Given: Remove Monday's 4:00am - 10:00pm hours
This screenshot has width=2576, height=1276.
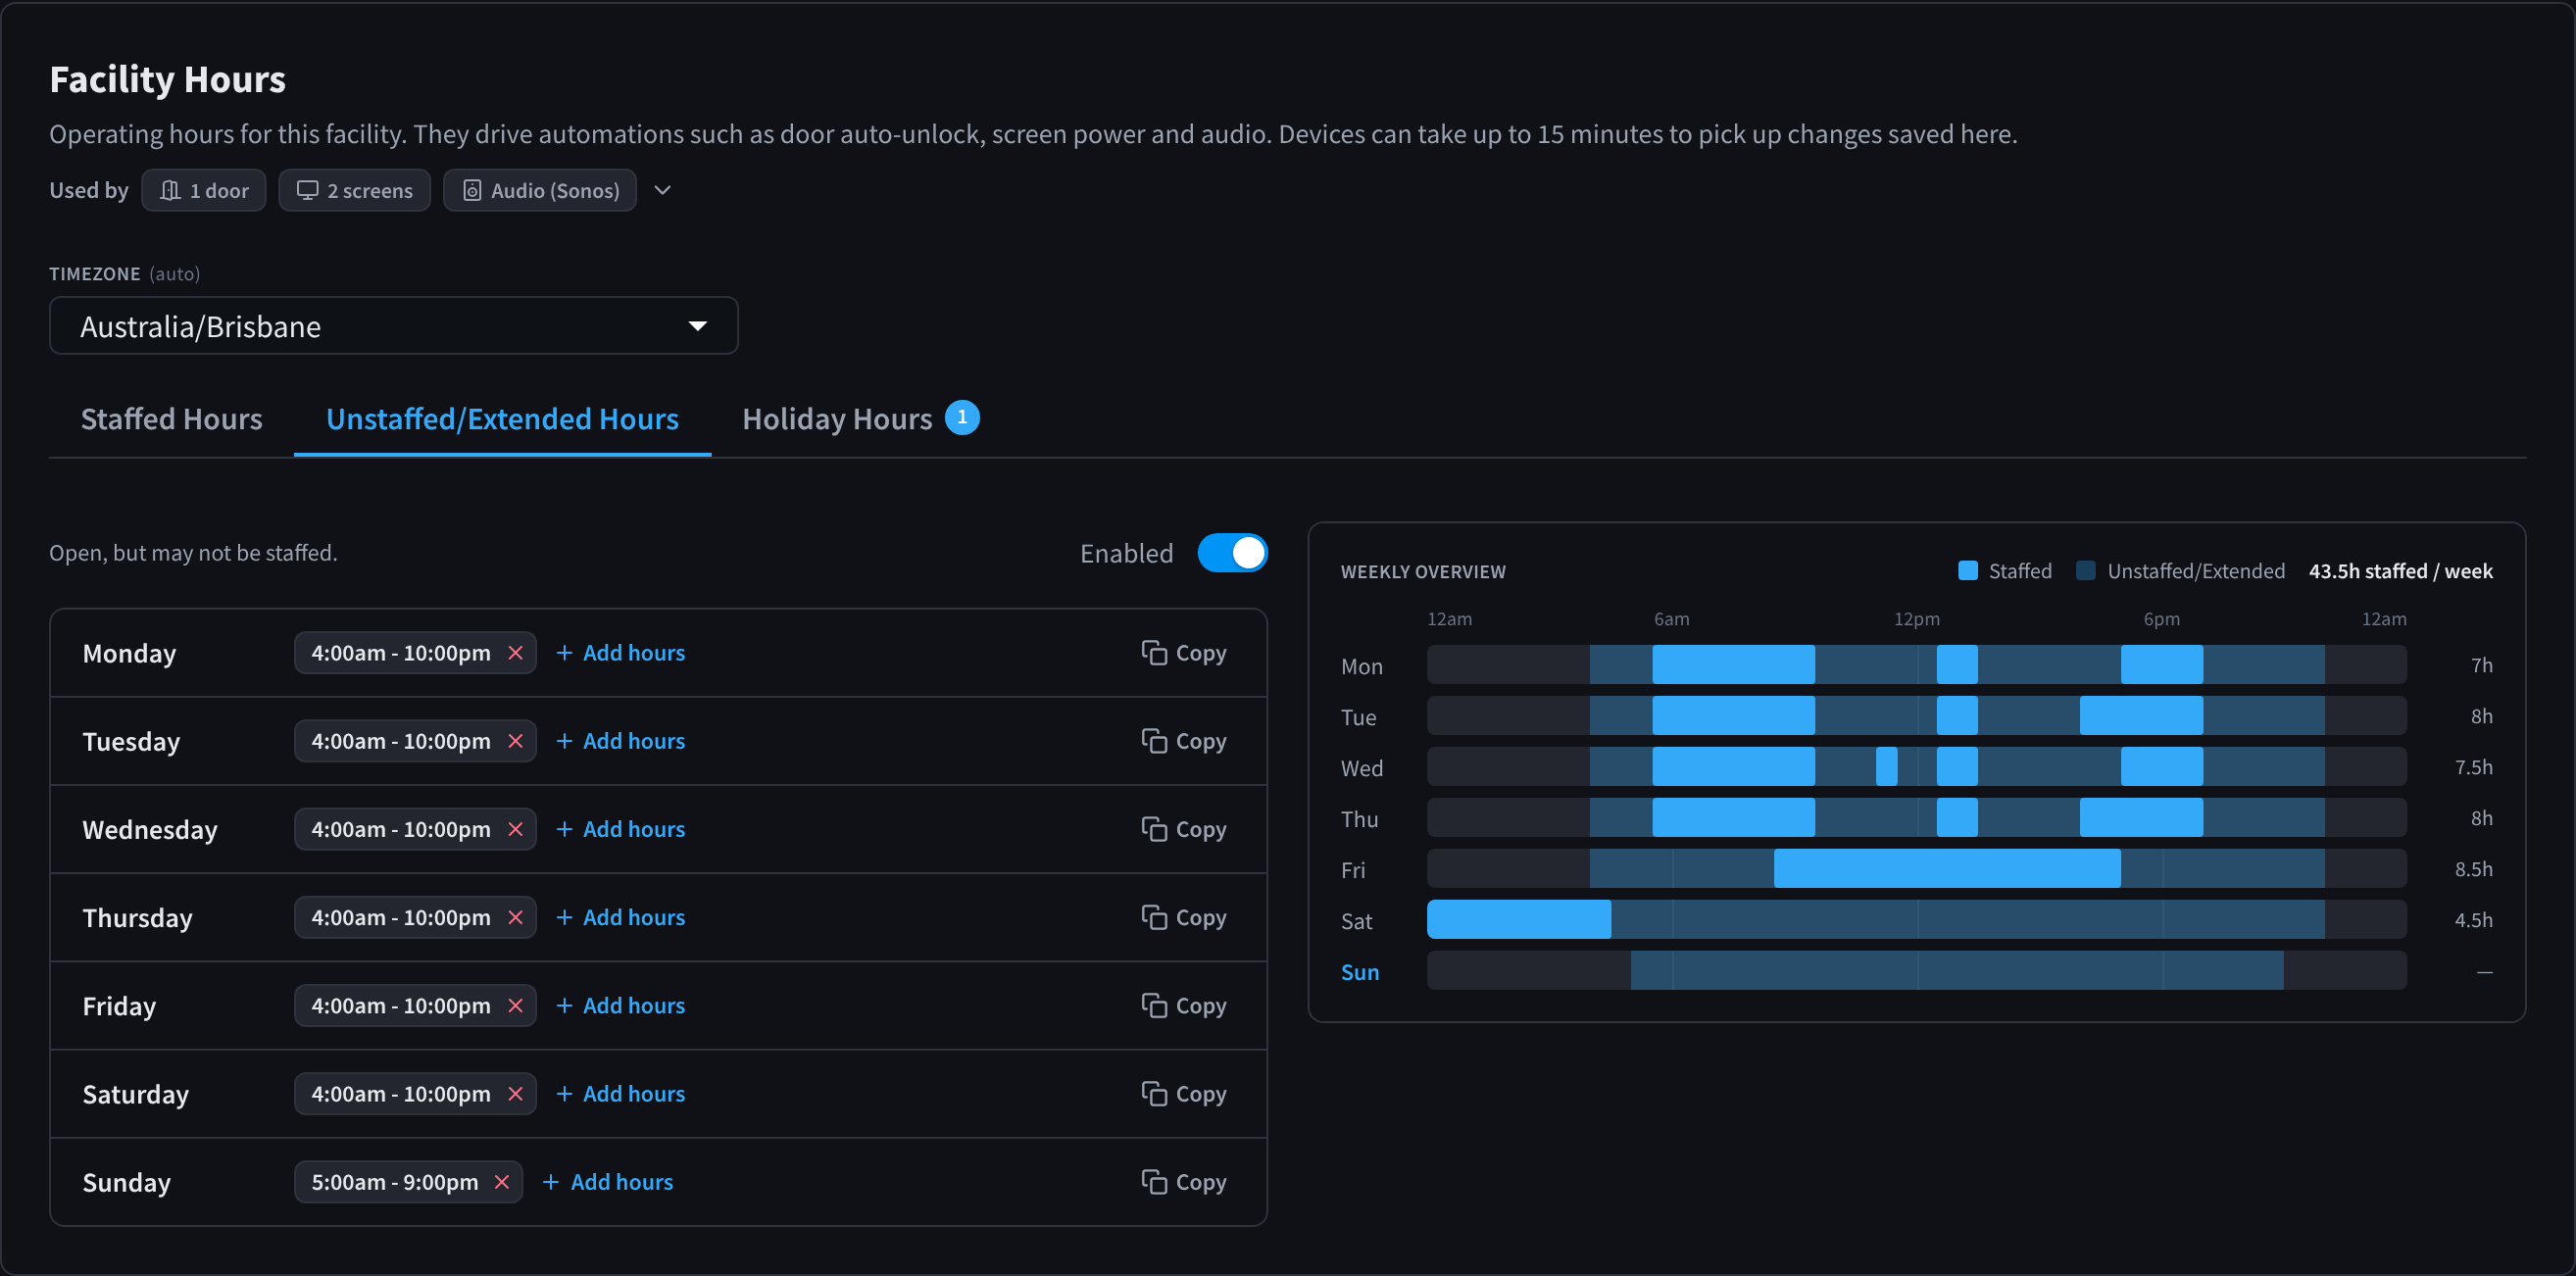Looking at the screenshot, I should [x=515, y=653].
